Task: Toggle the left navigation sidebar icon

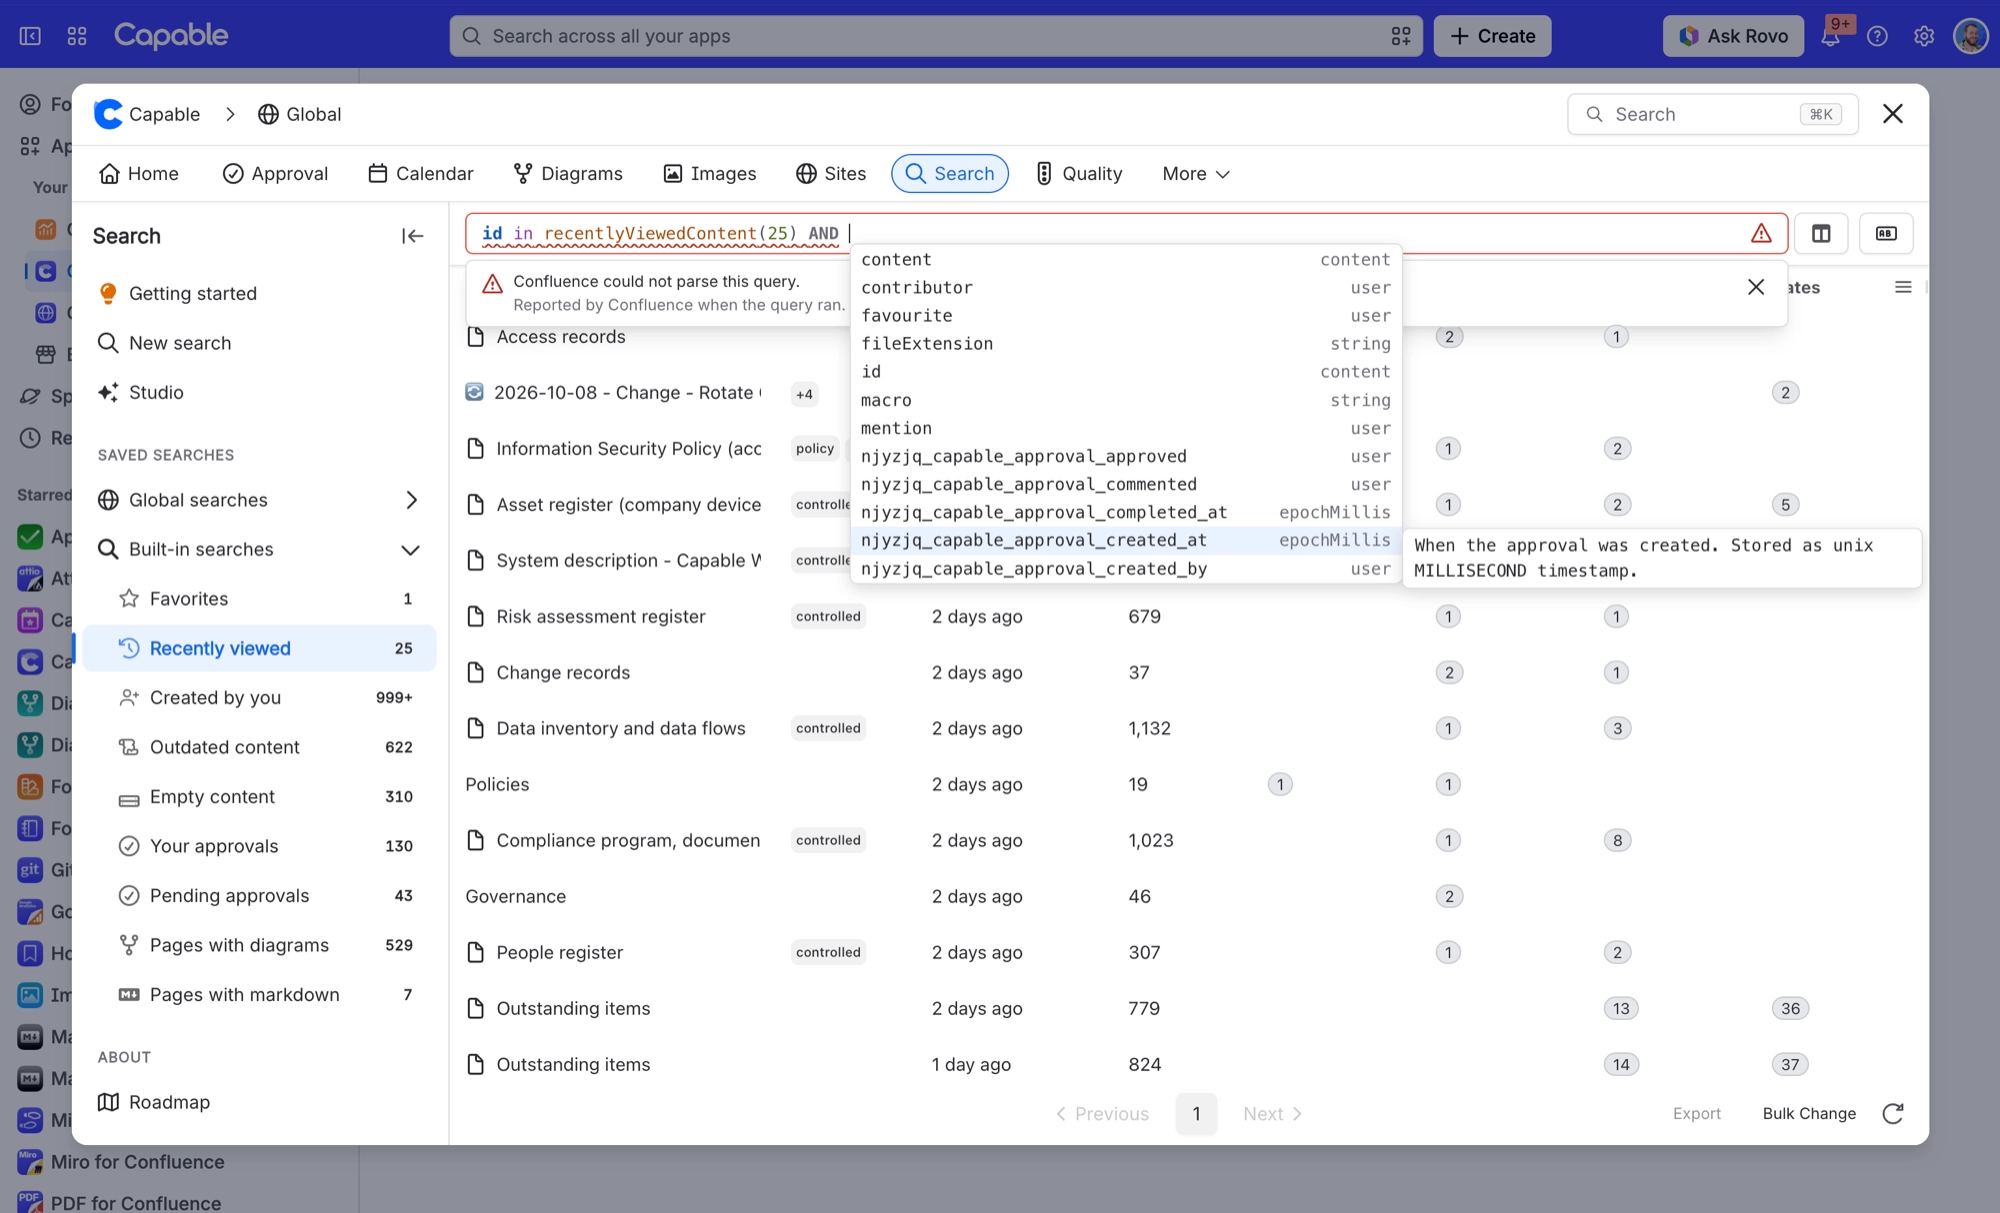Action: click(30, 36)
